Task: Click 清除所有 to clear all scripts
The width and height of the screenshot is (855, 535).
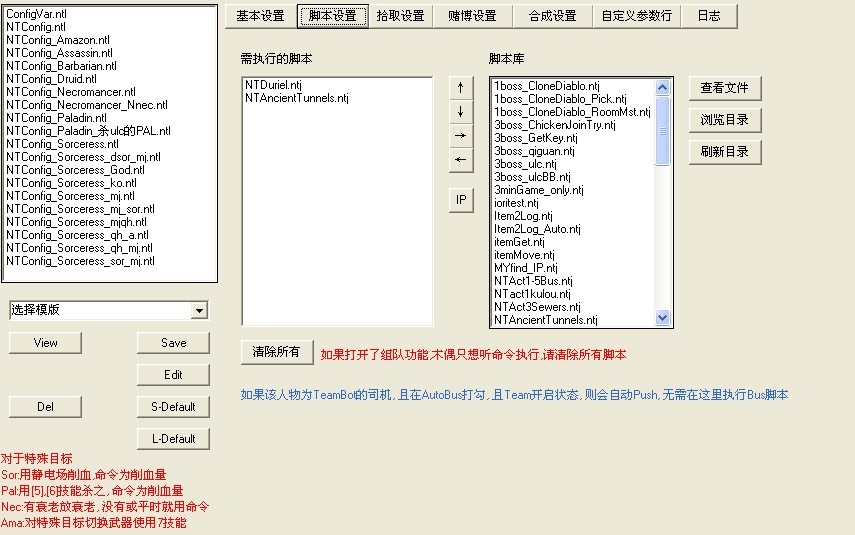Action: [277, 352]
